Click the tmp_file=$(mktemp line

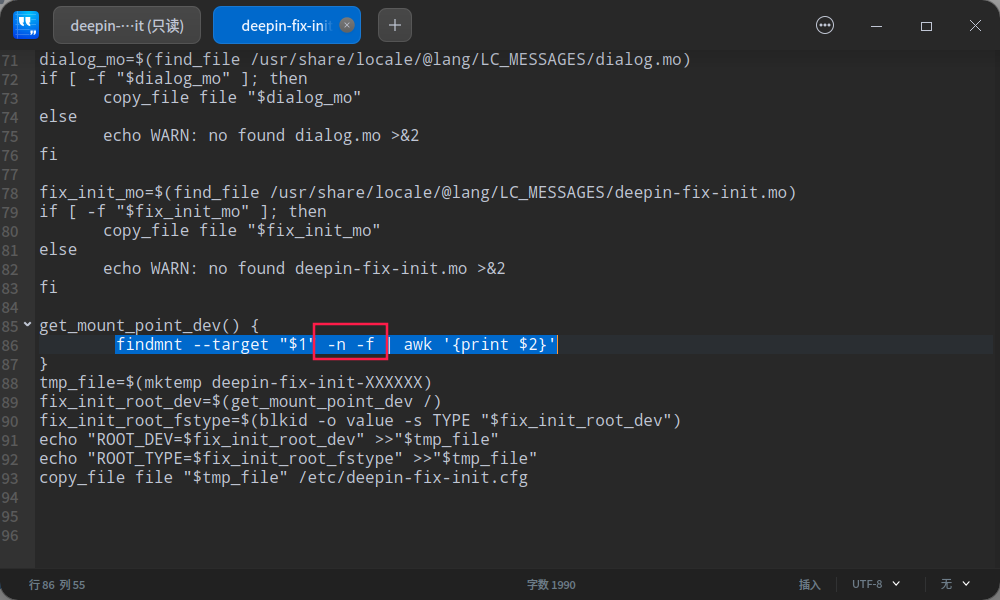[235, 383]
